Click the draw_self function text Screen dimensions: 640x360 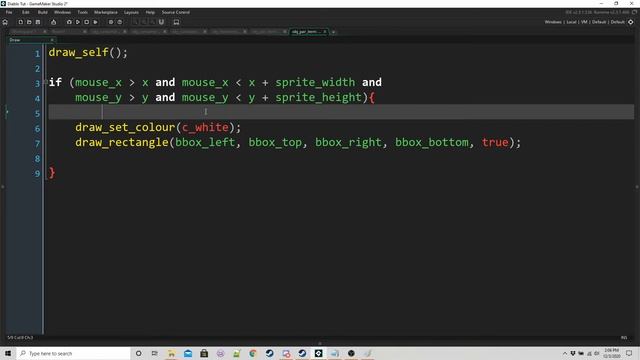[x=78, y=53]
